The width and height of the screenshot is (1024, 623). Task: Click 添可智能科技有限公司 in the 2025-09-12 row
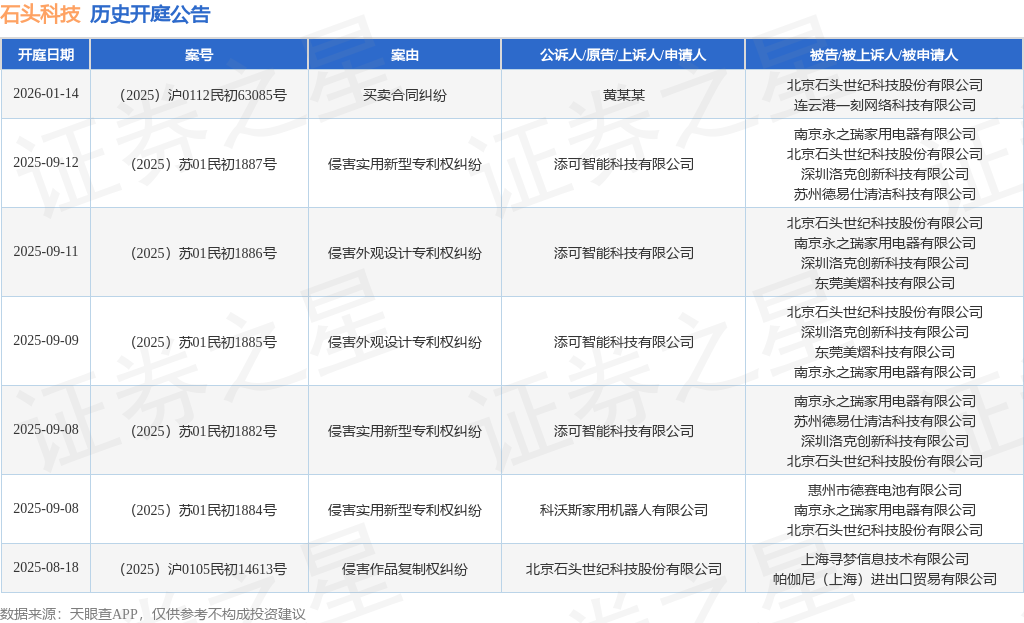pos(624,164)
